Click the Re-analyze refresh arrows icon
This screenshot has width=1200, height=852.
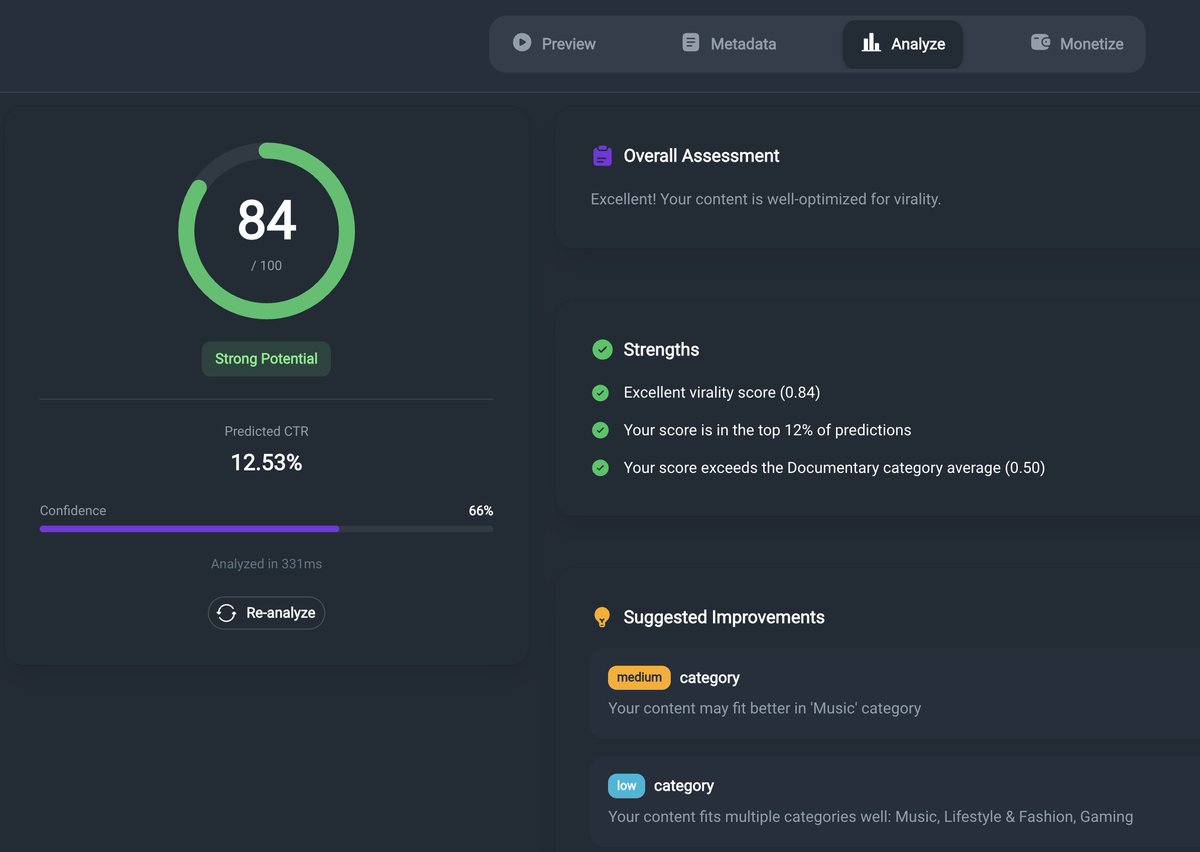pos(227,613)
